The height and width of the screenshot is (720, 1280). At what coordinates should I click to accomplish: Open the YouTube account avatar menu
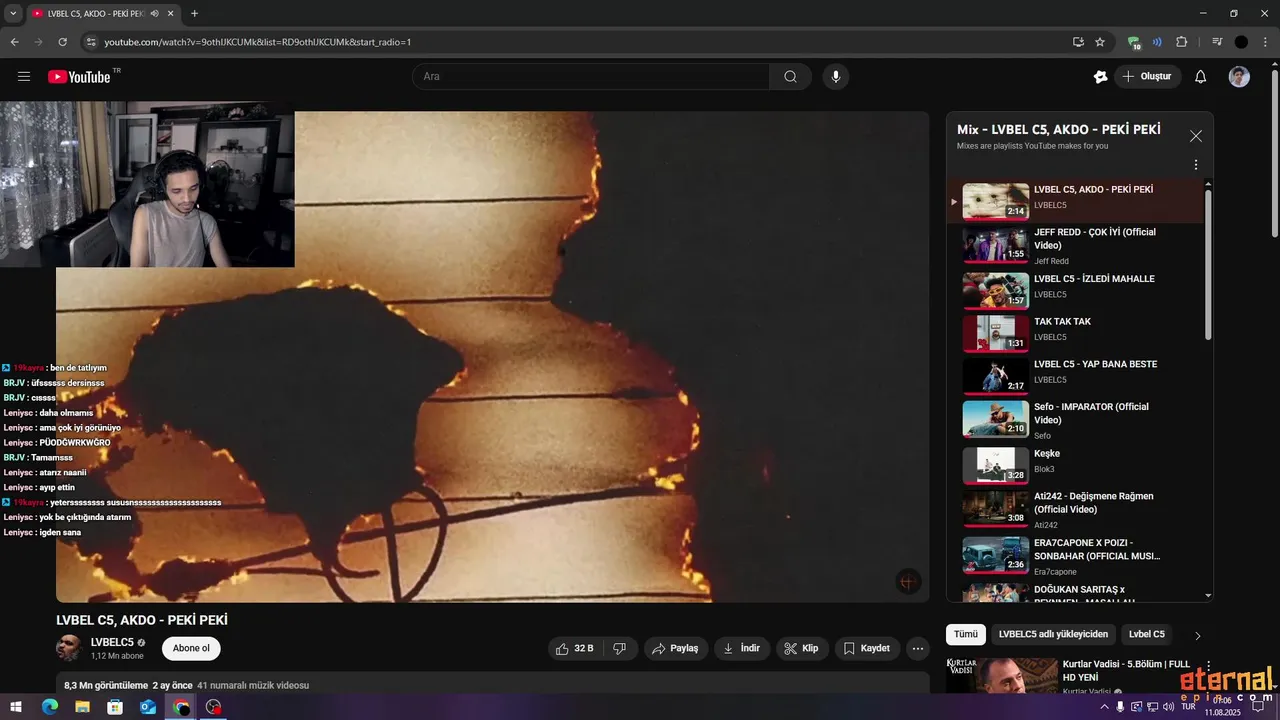click(1239, 77)
